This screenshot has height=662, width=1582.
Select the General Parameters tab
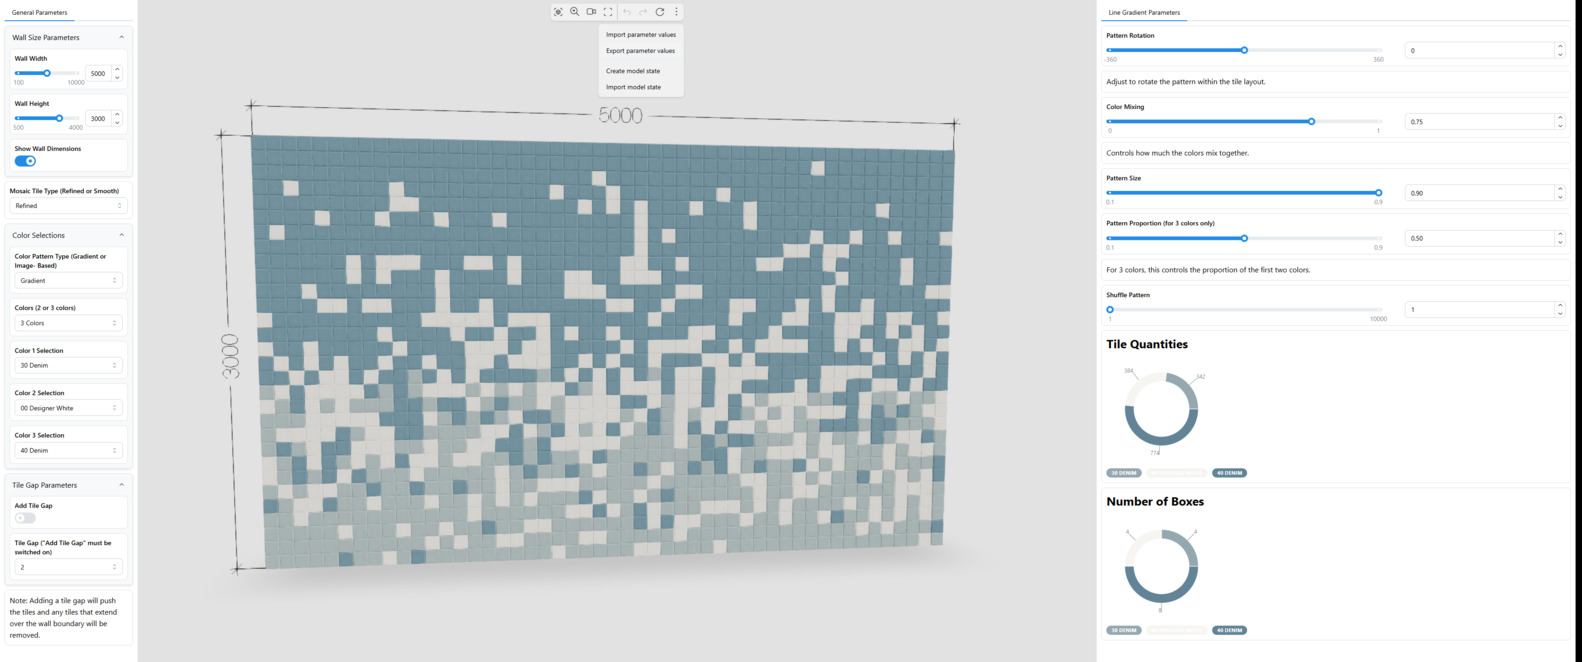40,13
